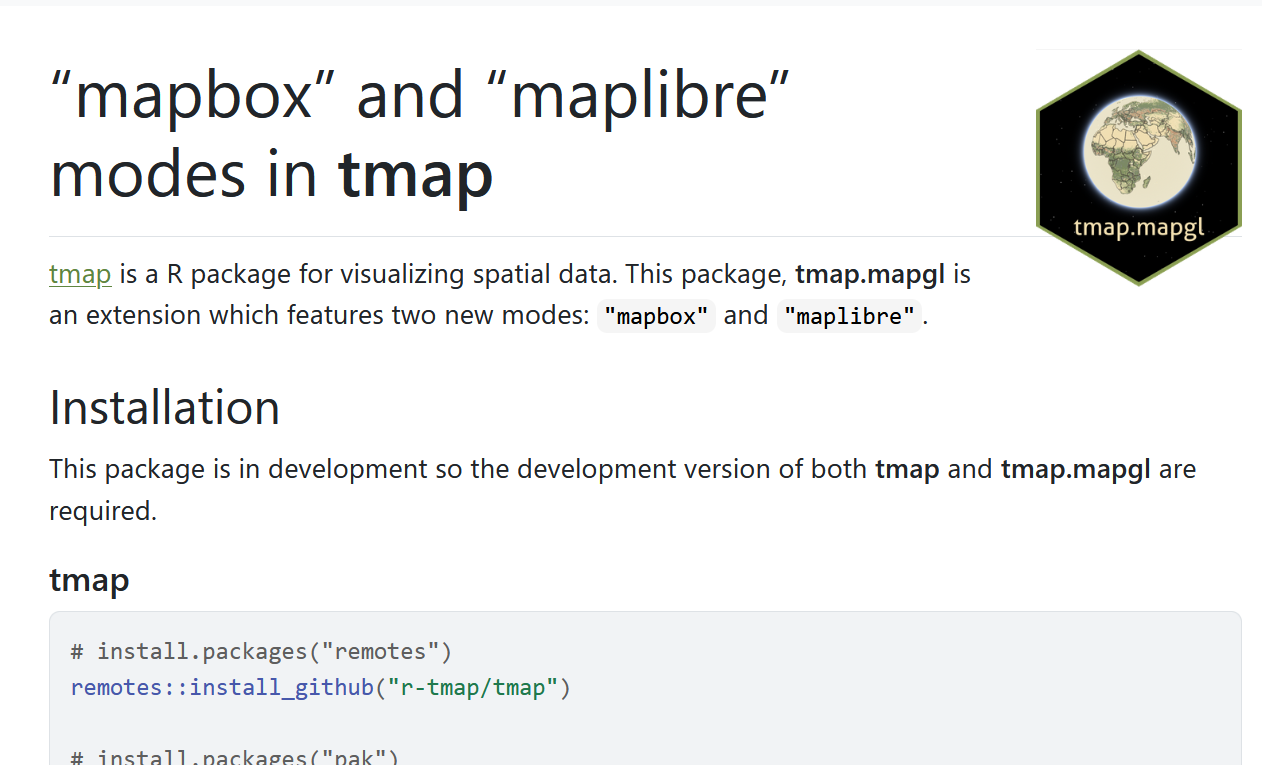This screenshot has width=1262, height=765.
Task: Click the inline code "maplibre" snippet
Action: (849, 317)
